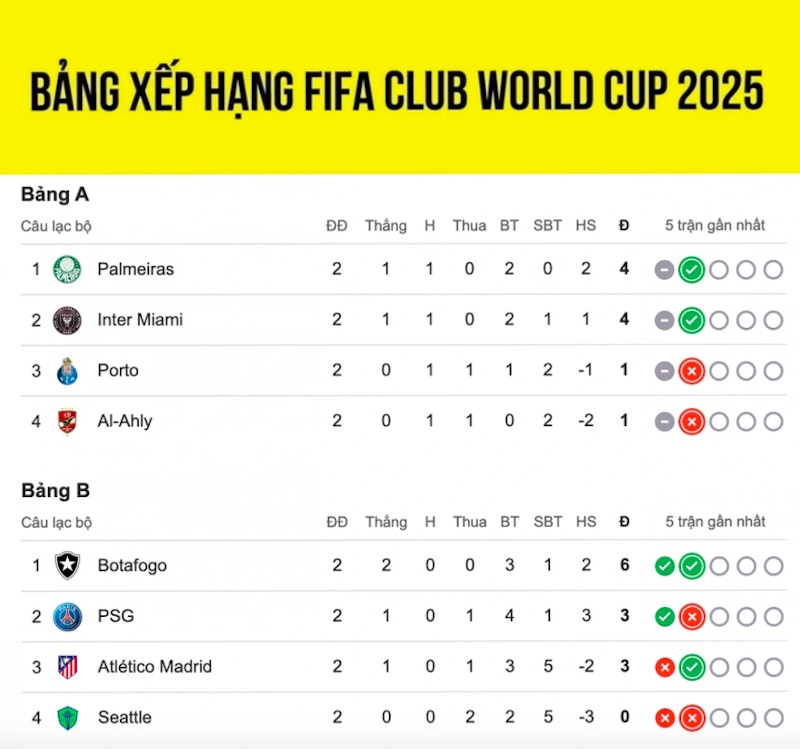Click the Porto club crest
This screenshot has height=749, width=800.
coord(67,371)
